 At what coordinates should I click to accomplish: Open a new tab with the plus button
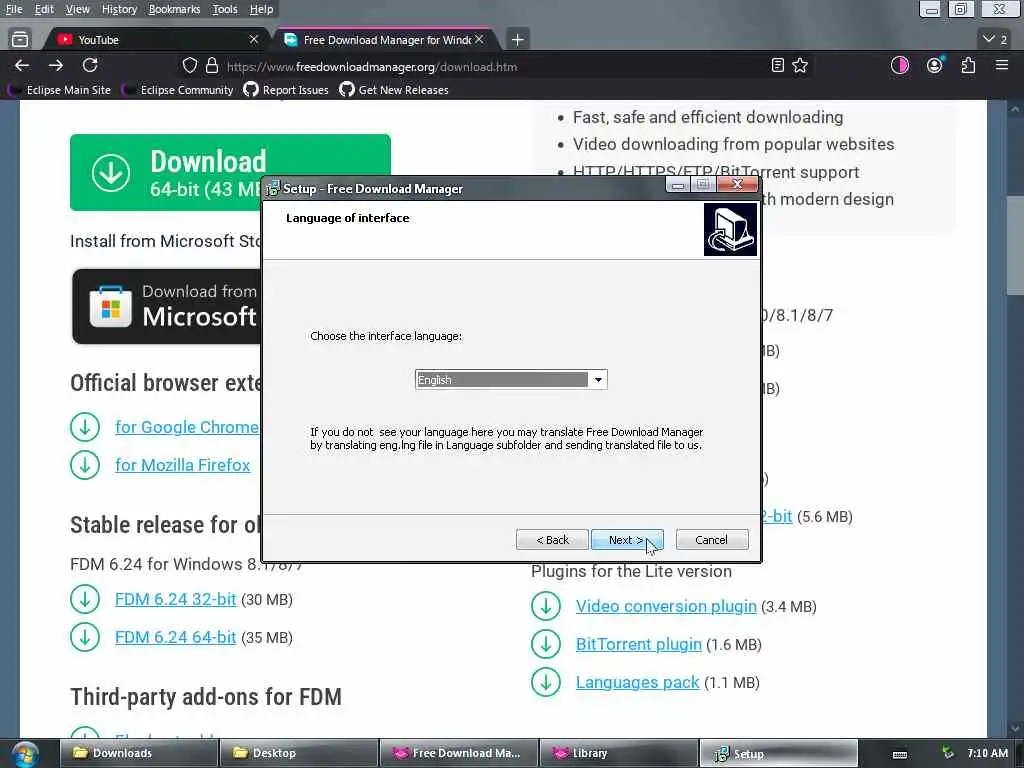pos(517,40)
